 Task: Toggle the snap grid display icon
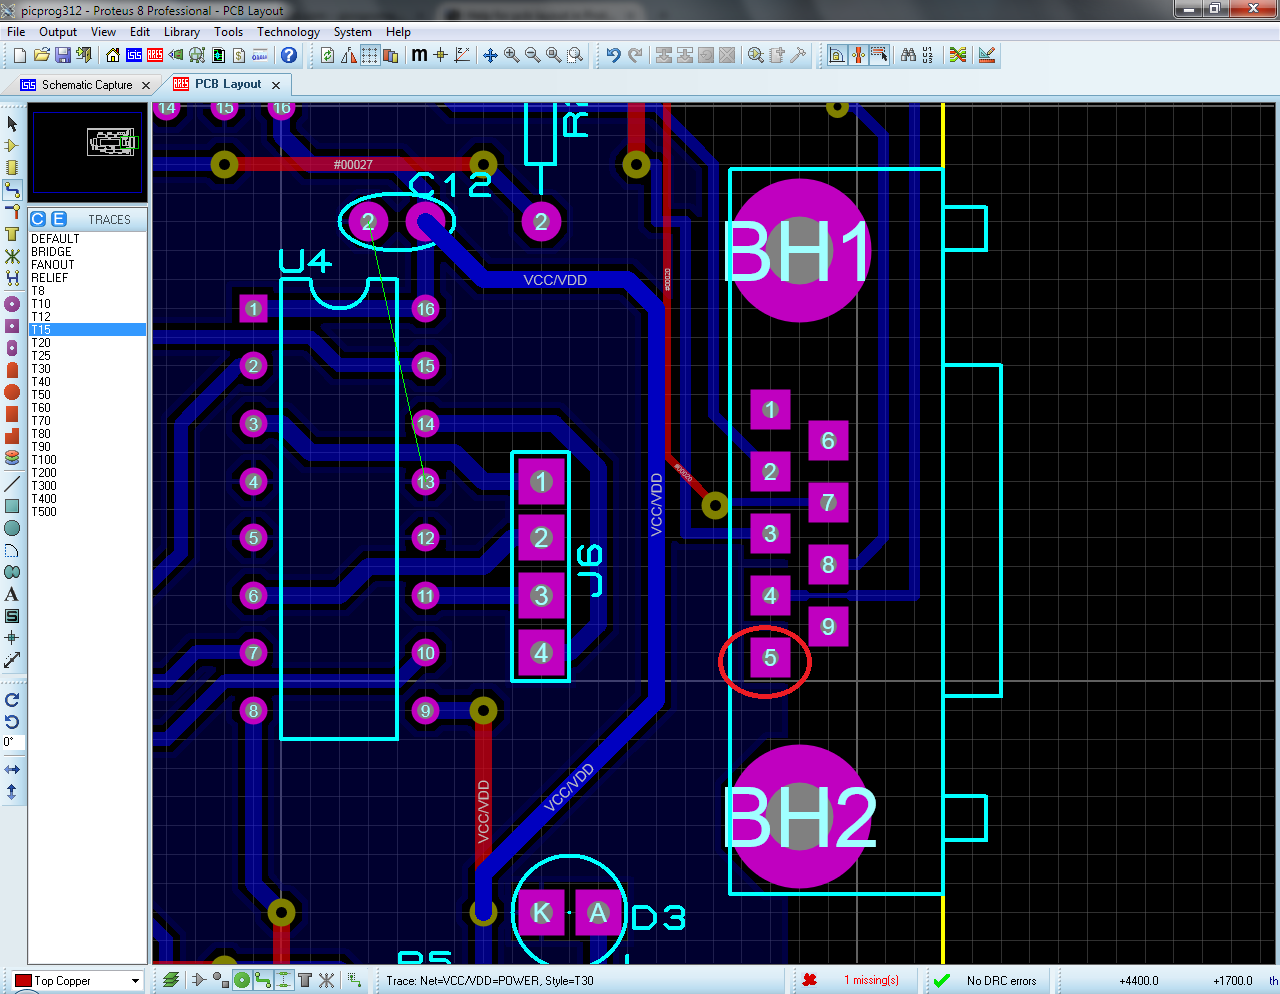tap(368, 55)
